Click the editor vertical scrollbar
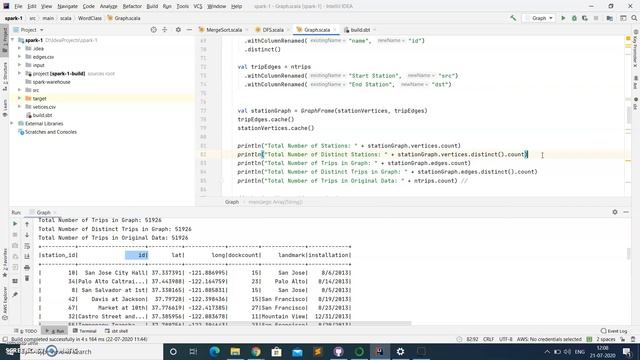This screenshot has height=360, width=640. [x=628, y=114]
